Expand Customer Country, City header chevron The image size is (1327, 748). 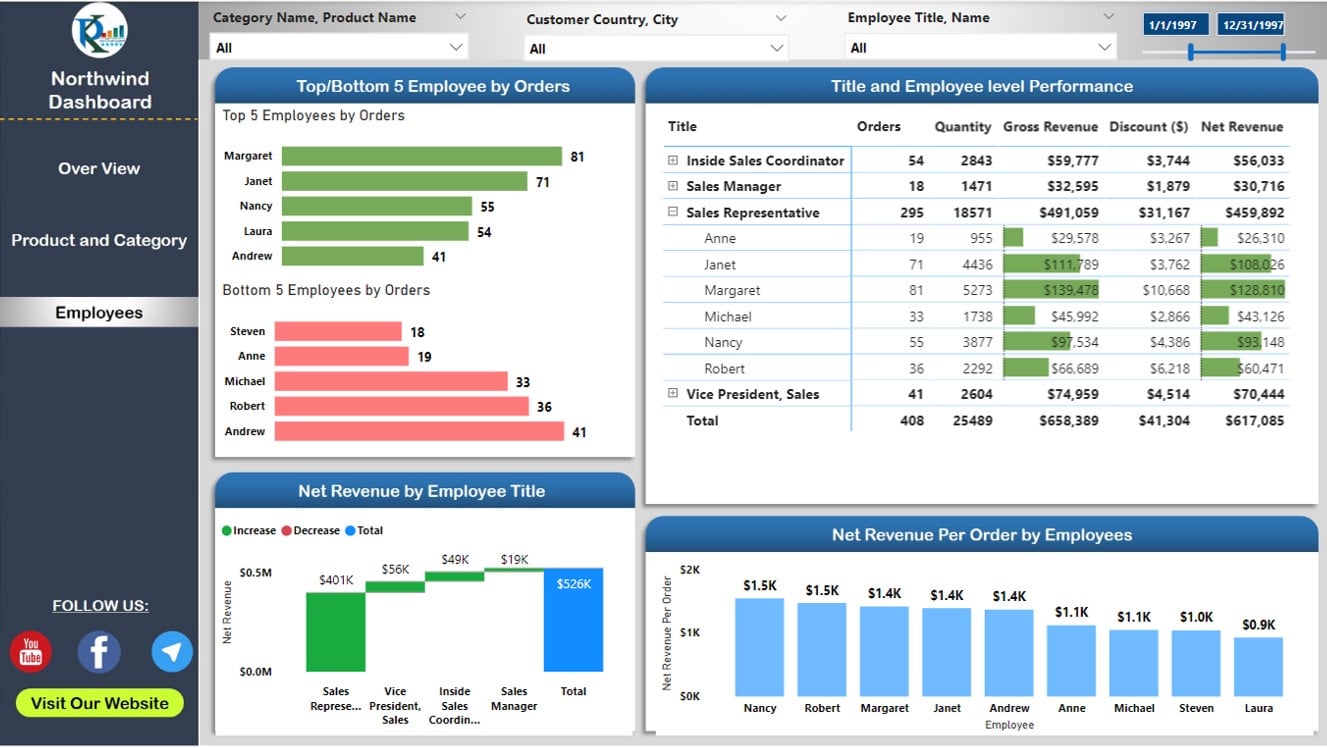click(781, 18)
